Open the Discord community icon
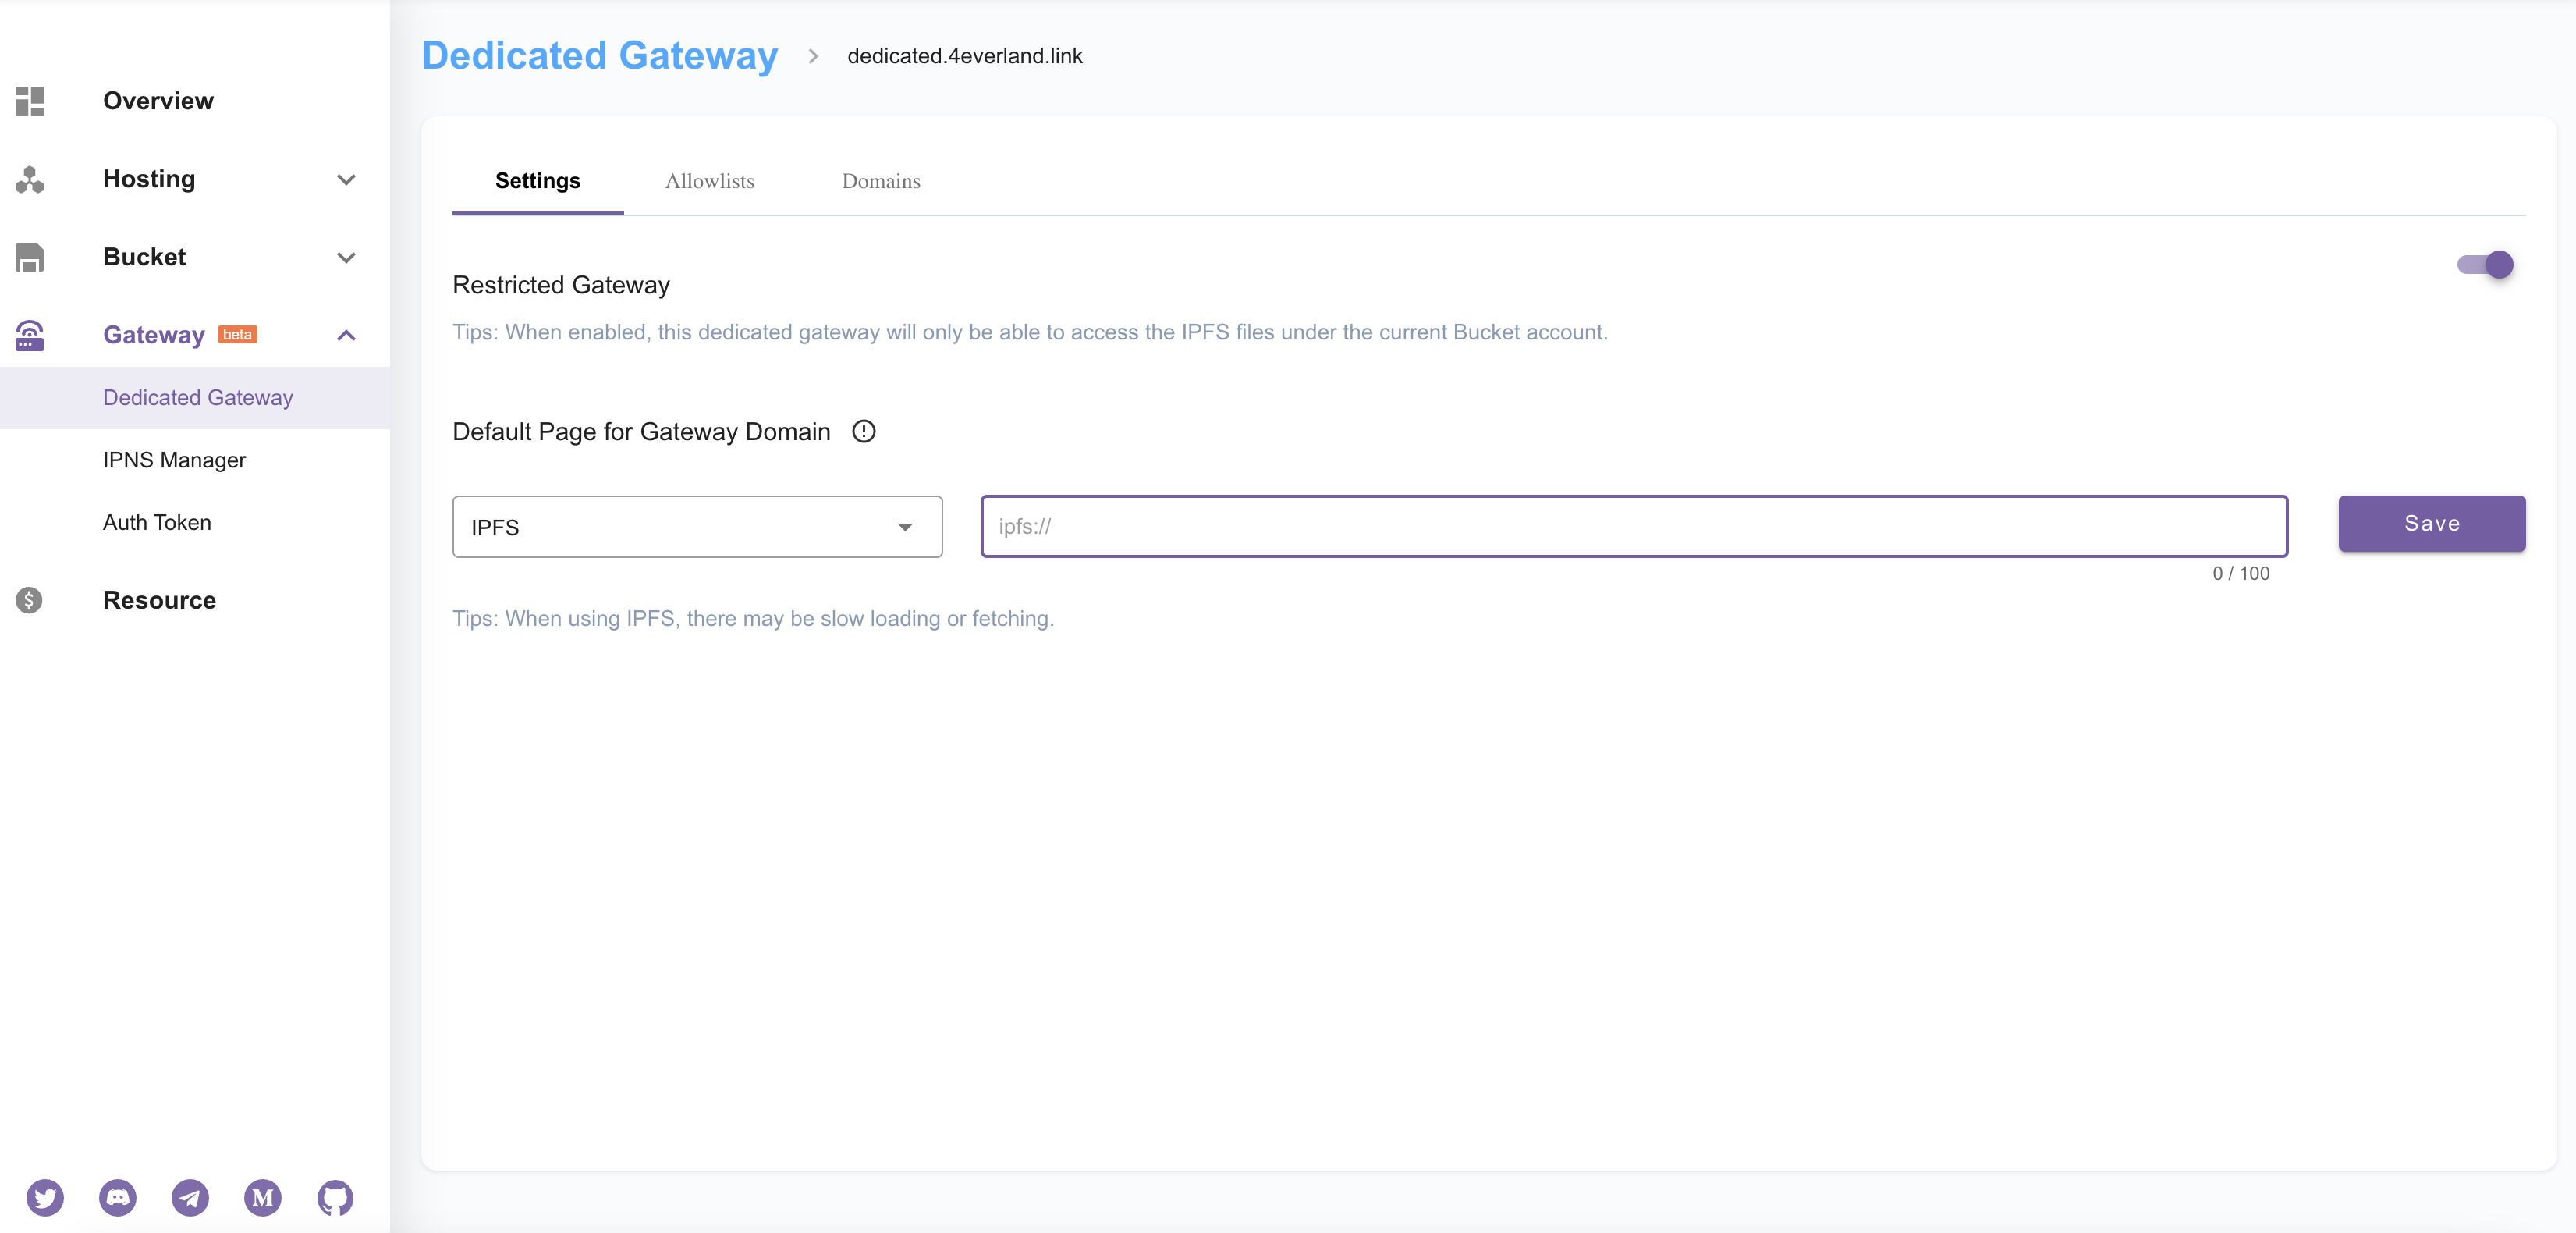 pos(118,1197)
